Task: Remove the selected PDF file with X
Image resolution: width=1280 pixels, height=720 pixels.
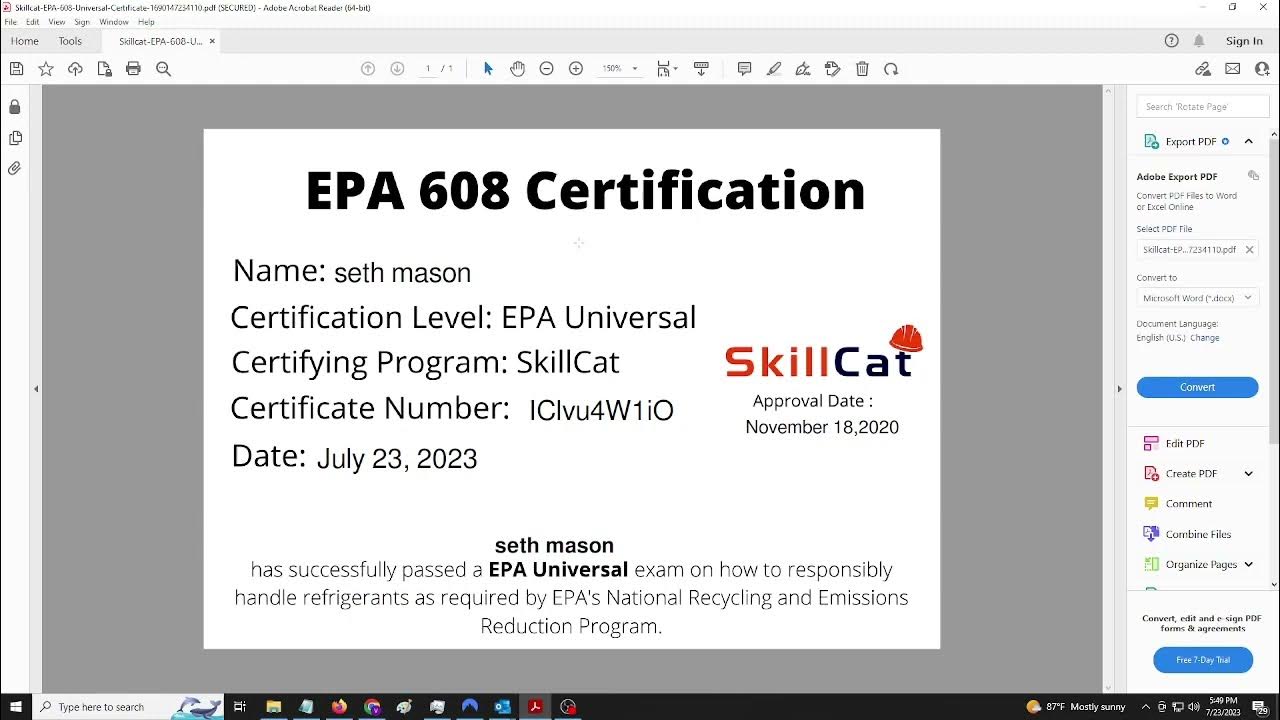Action: (1249, 250)
